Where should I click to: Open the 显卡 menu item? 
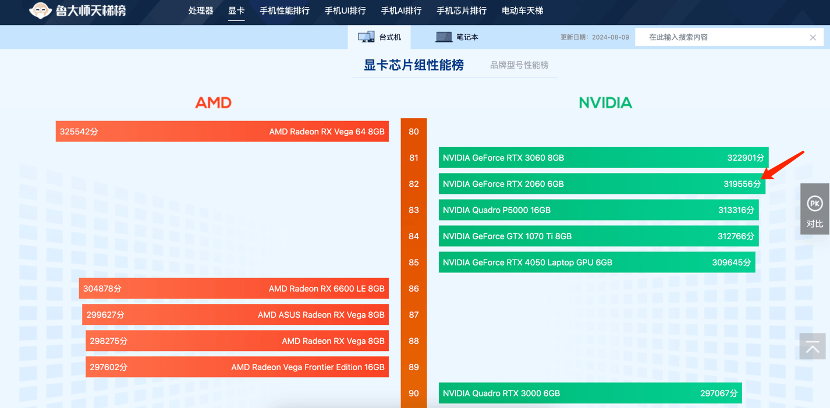coord(236,11)
